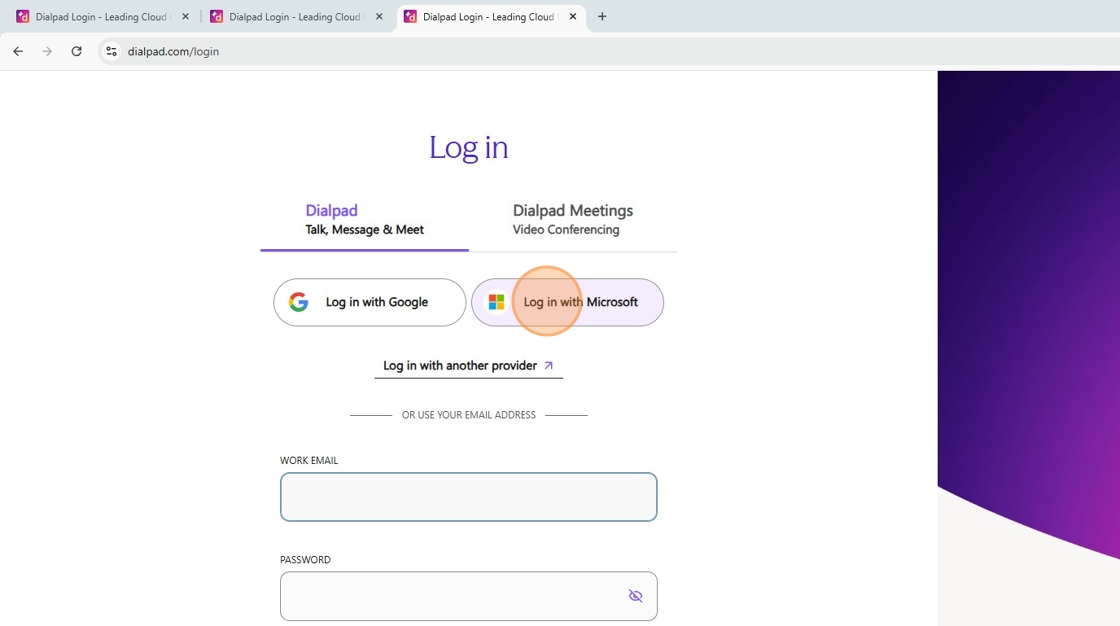This screenshot has width=1120, height=626.
Task: Click the active tab's Dialpad favicon
Action: coord(410,16)
